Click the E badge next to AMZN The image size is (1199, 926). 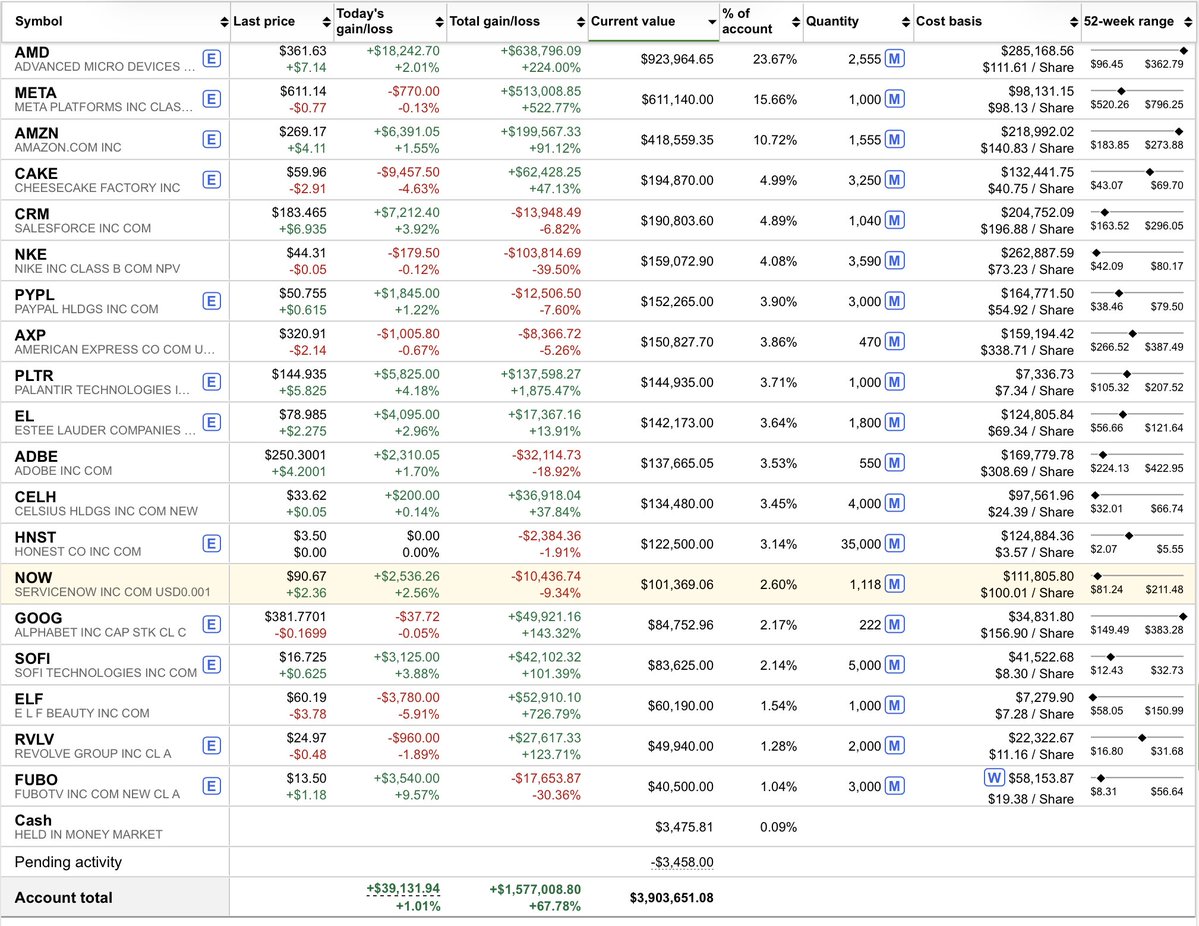click(x=212, y=139)
